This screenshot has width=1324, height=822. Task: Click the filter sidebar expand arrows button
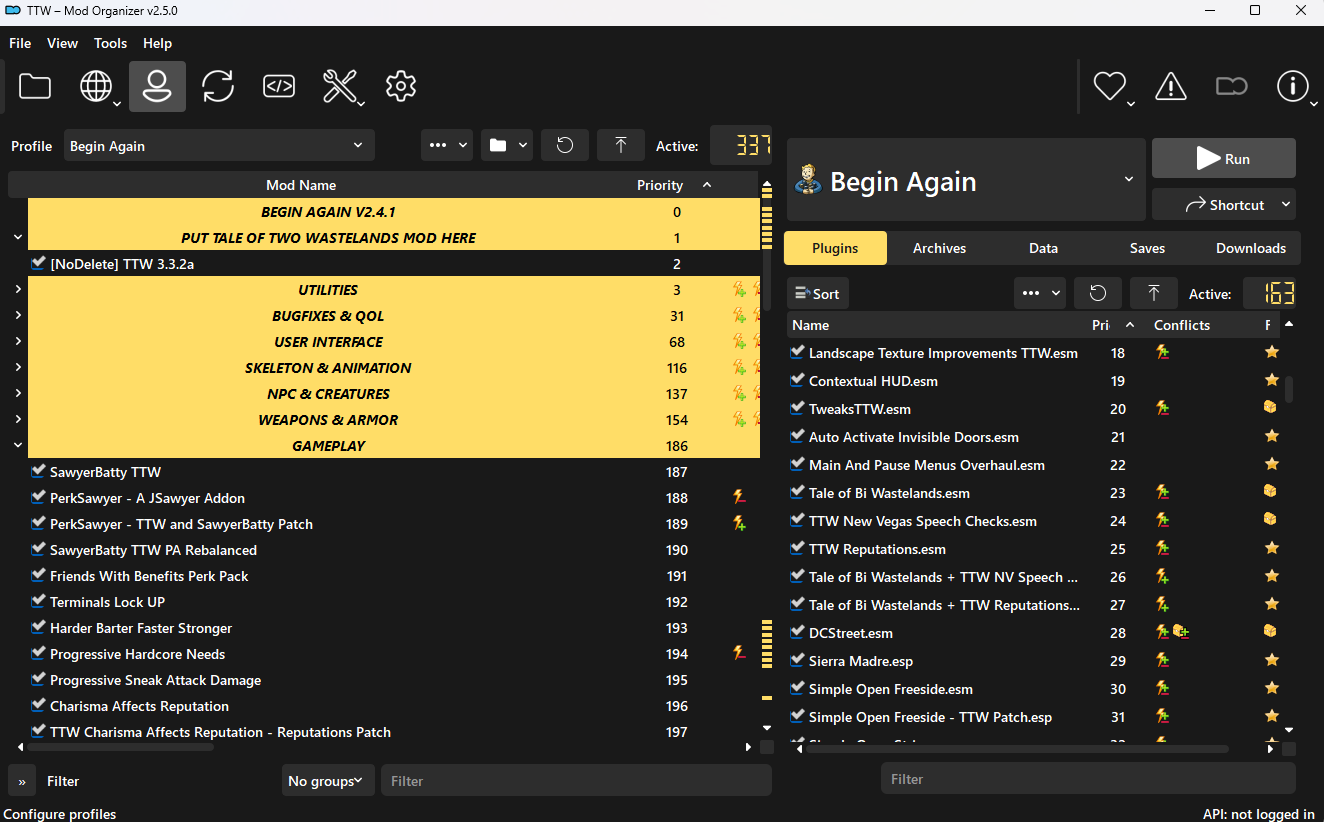[x=21, y=781]
